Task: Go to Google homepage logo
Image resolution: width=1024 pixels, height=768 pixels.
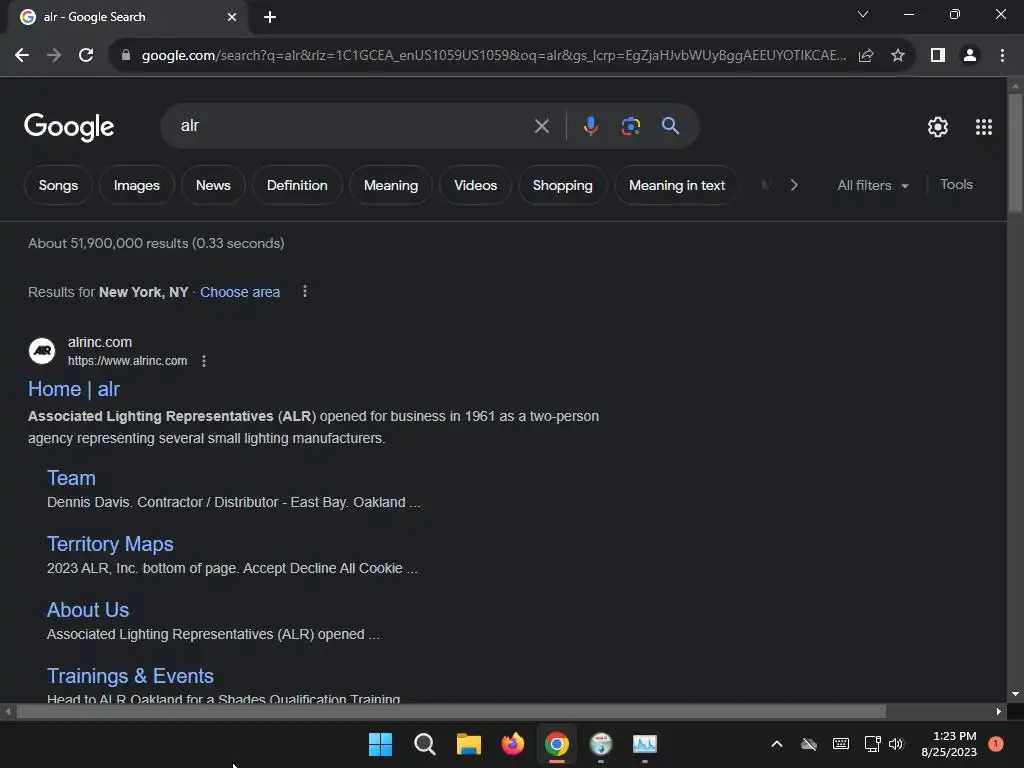Action: 69,127
